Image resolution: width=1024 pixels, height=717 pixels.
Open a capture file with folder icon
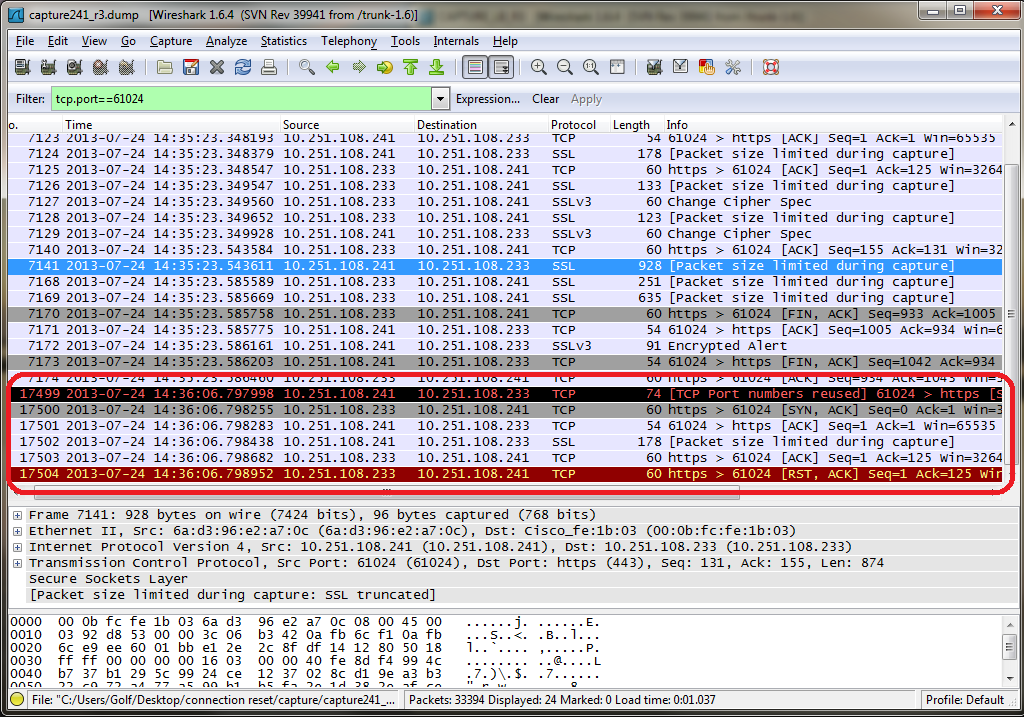[x=165, y=67]
